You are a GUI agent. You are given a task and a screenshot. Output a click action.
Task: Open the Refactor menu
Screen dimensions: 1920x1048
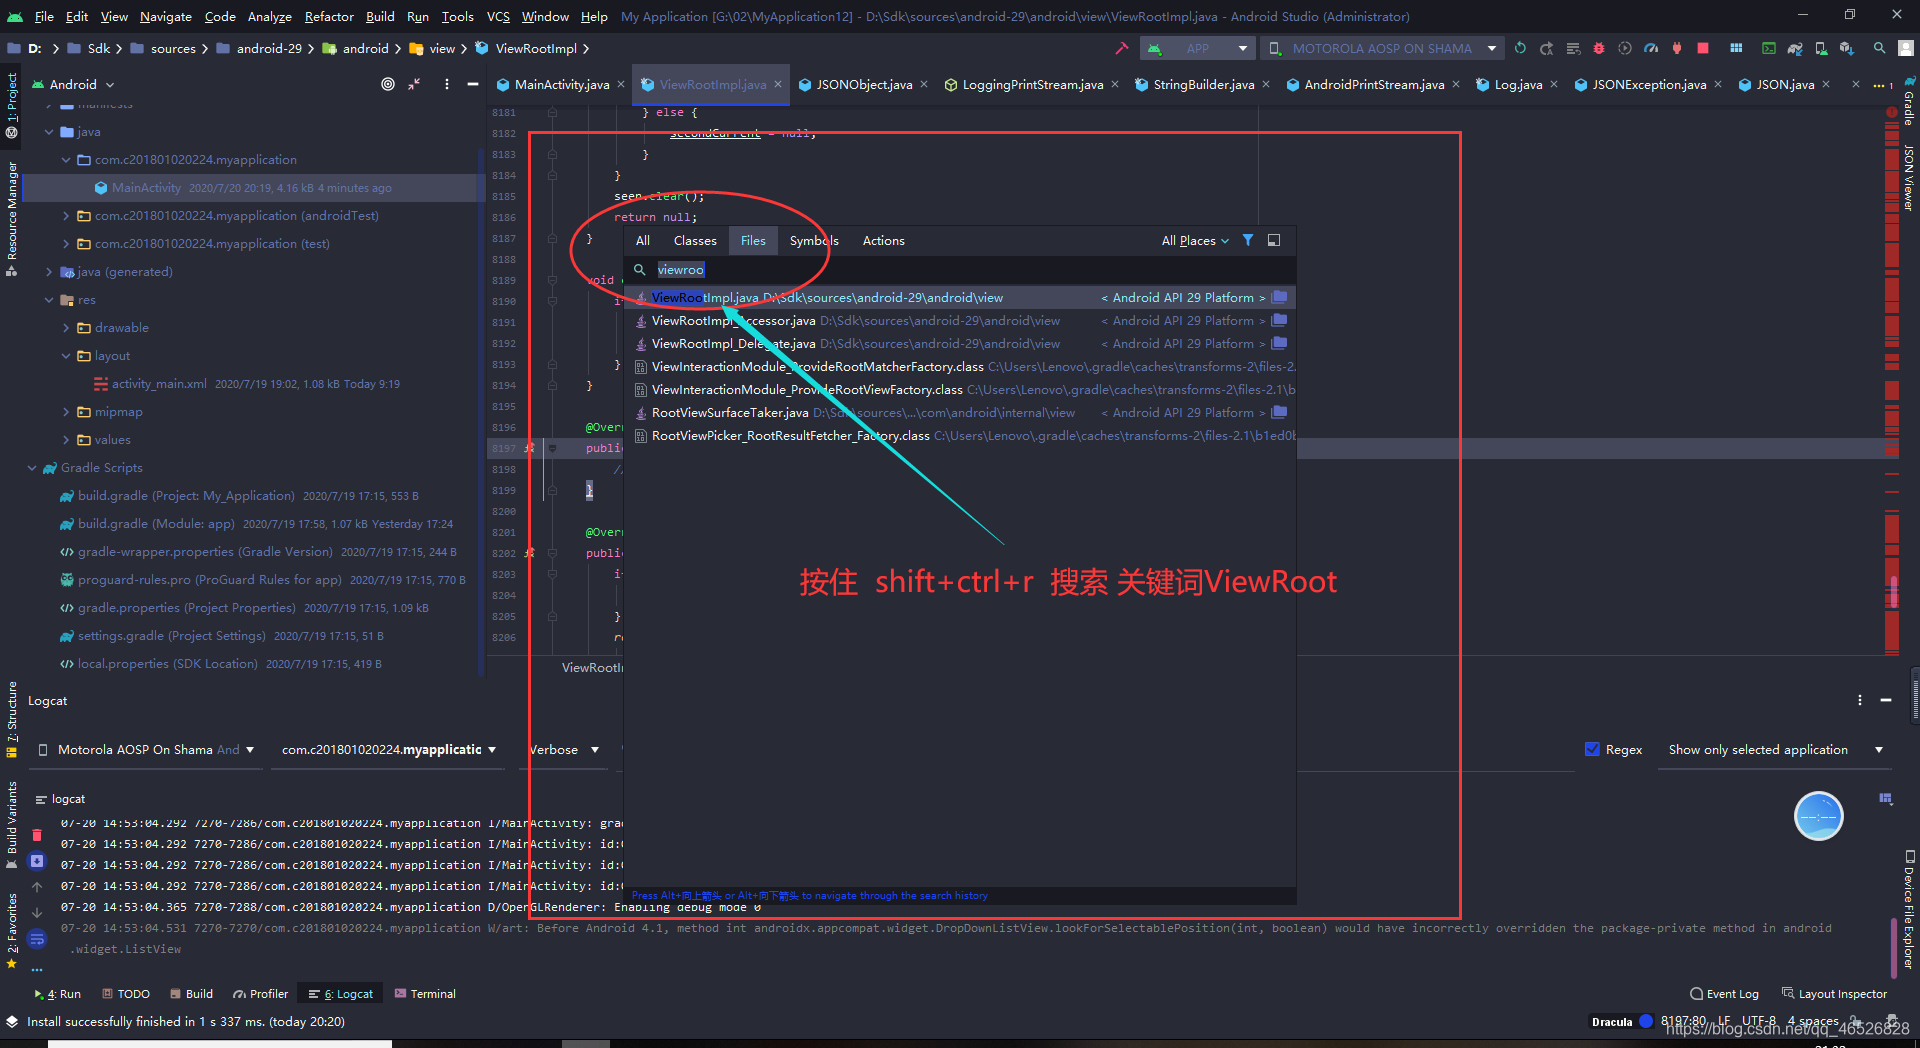(x=329, y=16)
